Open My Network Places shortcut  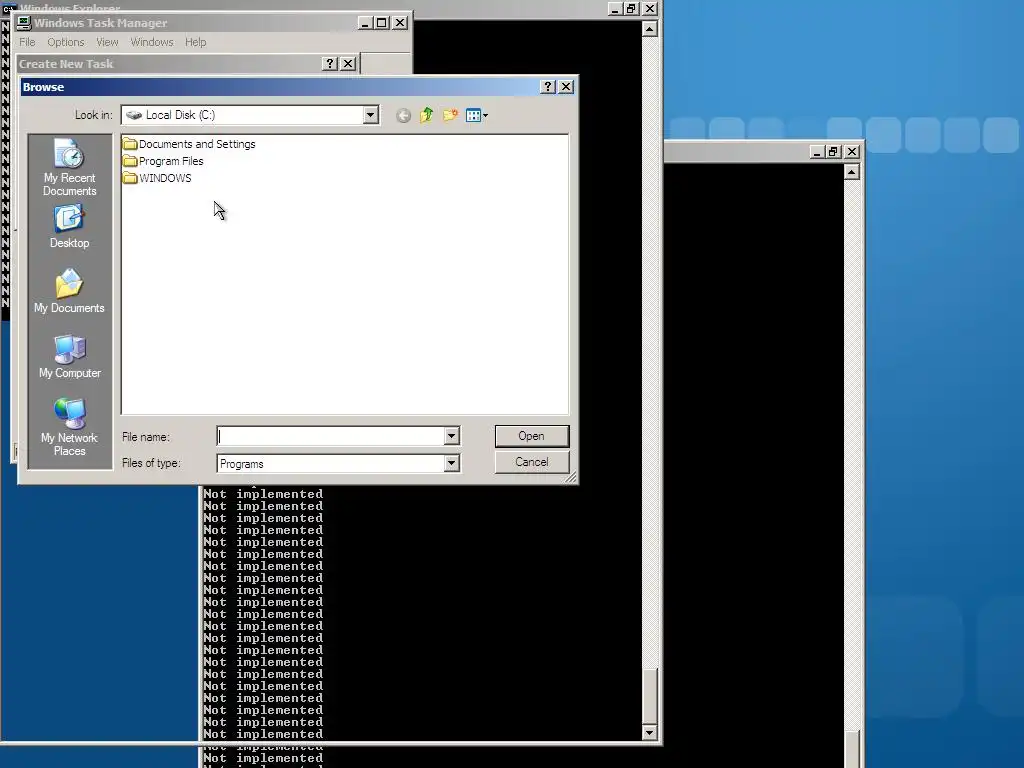pos(69,427)
